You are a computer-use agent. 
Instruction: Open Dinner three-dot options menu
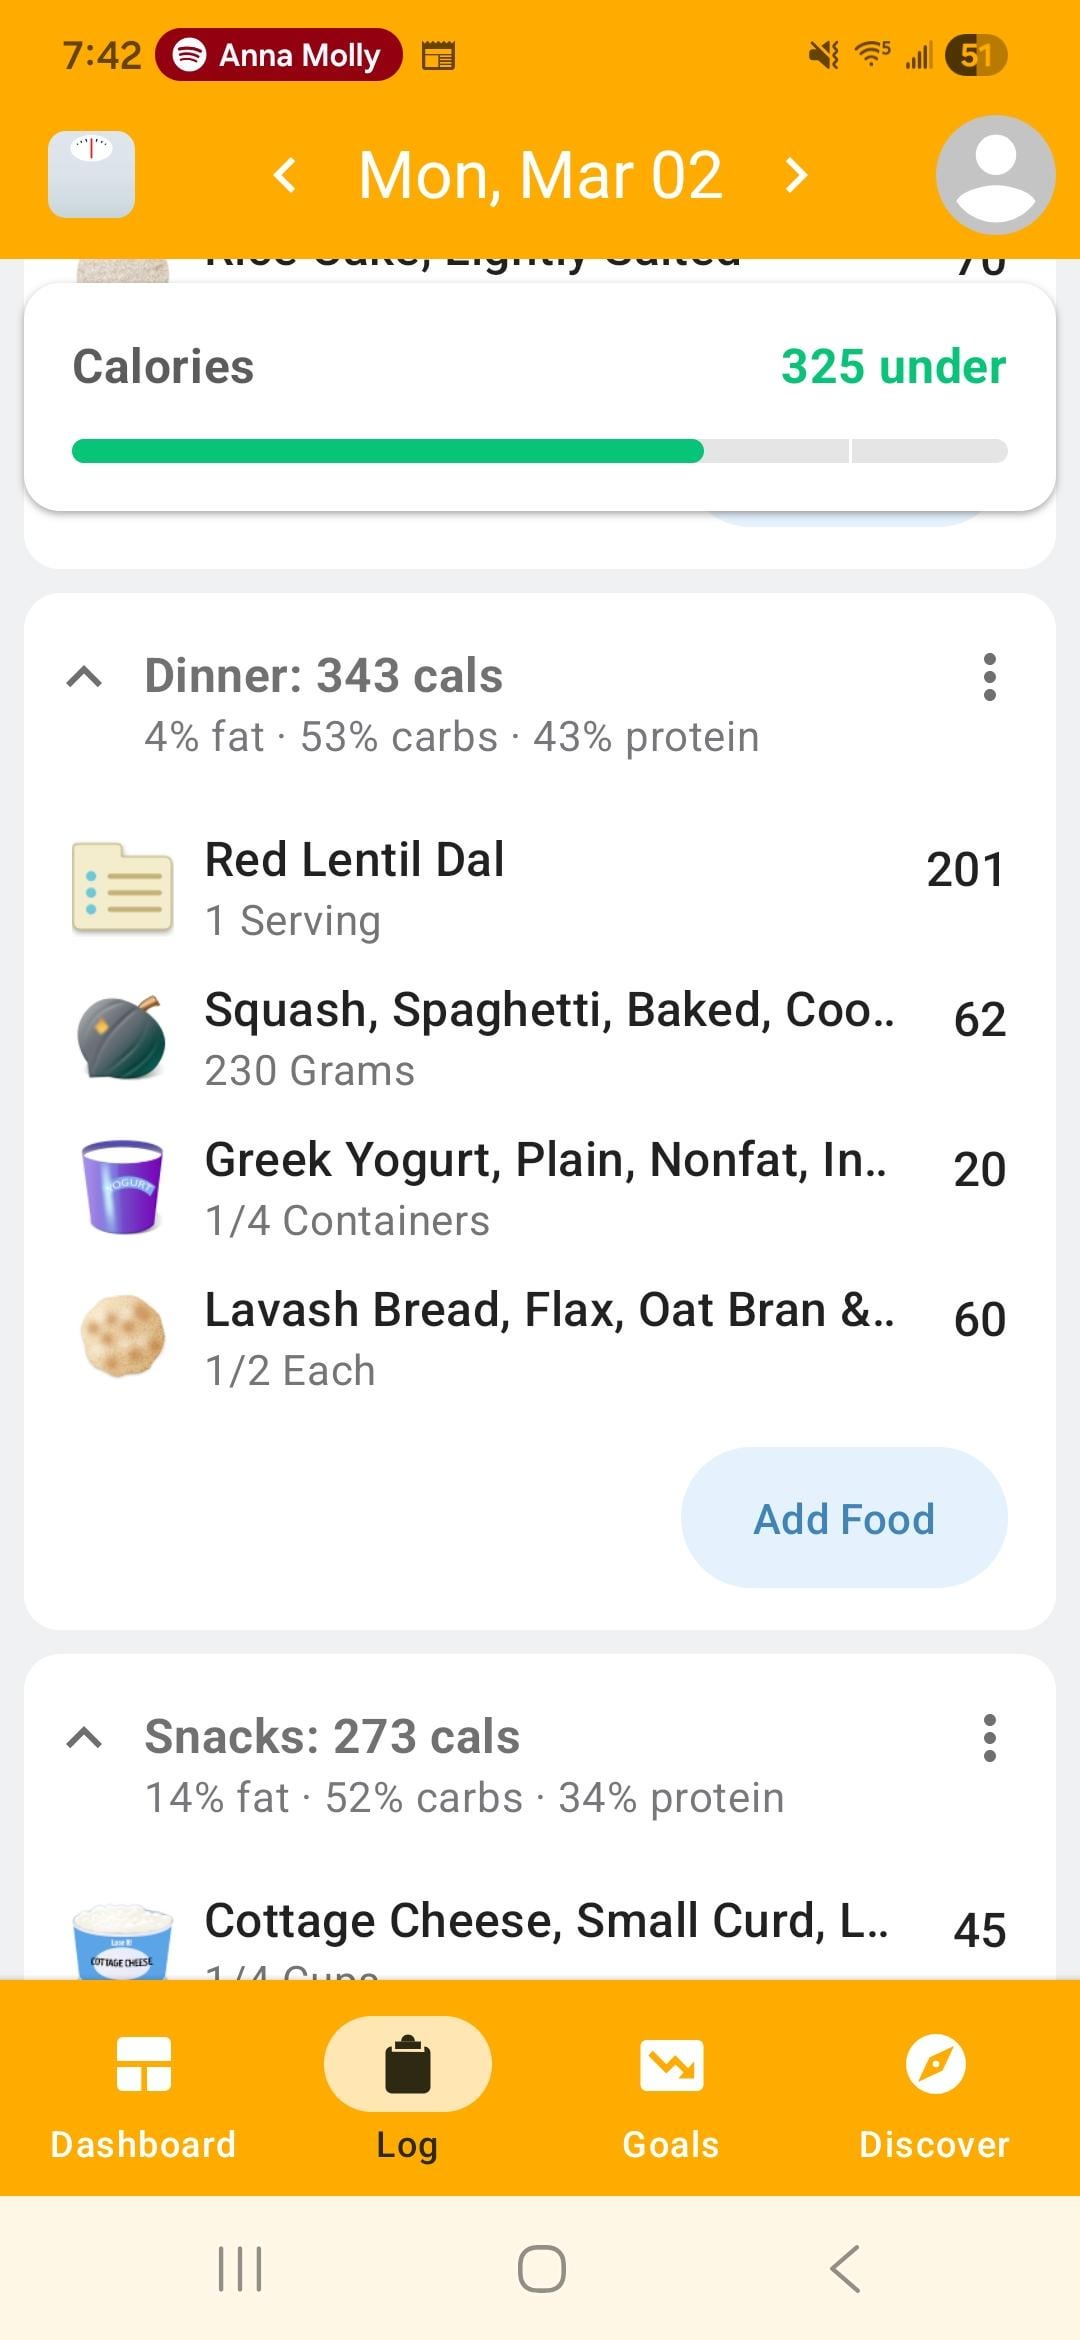[x=989, y=677]
